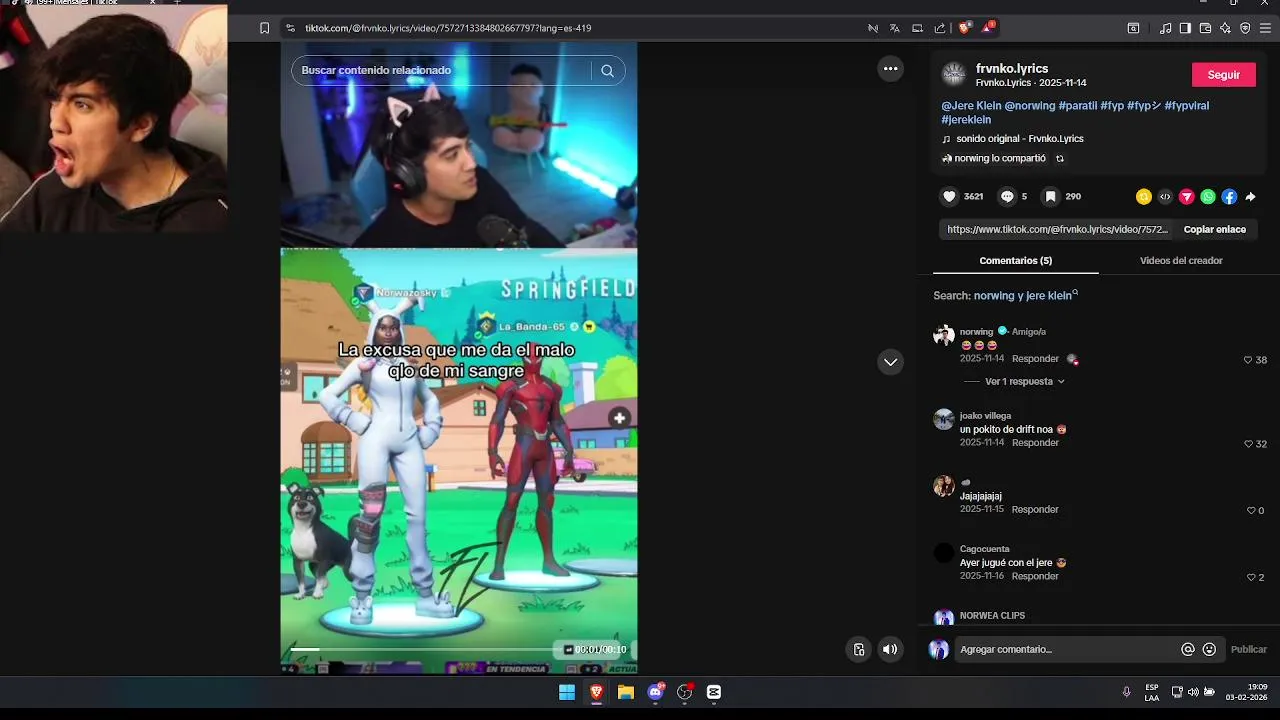This screenshot has height=720, width=1280.
Task: Click Copiar enlace button
Action: pos(1214,230)
